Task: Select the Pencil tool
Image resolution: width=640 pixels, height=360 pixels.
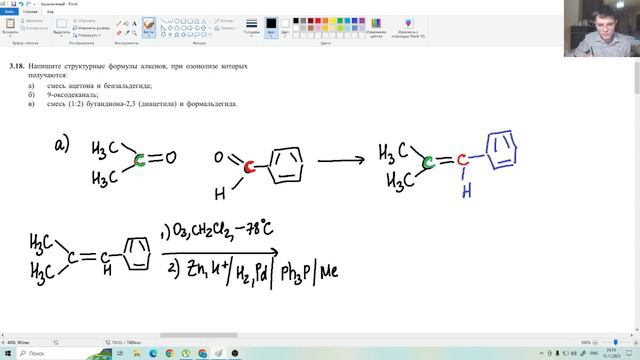Action: pos(119,24)
